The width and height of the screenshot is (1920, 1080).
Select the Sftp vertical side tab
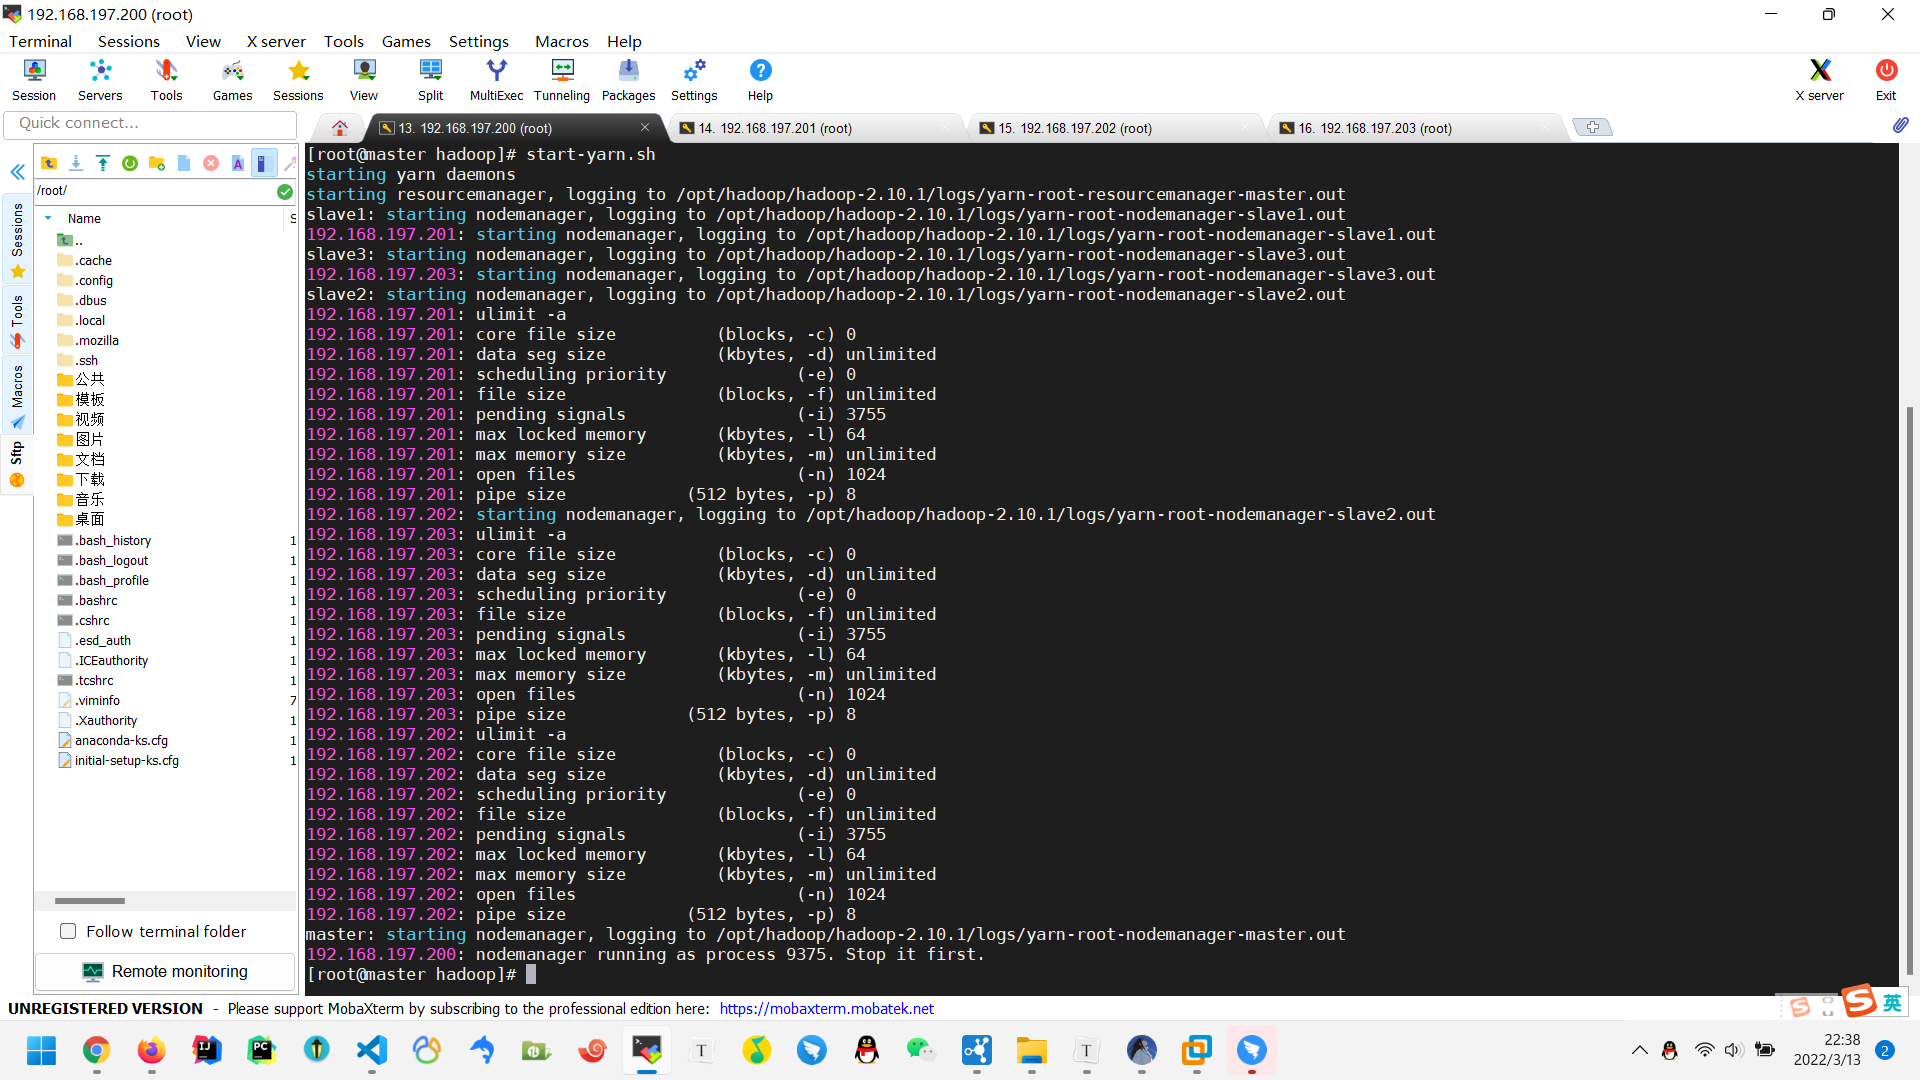[17, 464]
